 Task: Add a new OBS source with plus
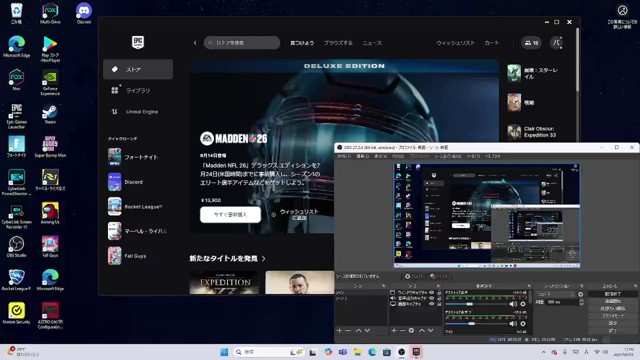393,330
